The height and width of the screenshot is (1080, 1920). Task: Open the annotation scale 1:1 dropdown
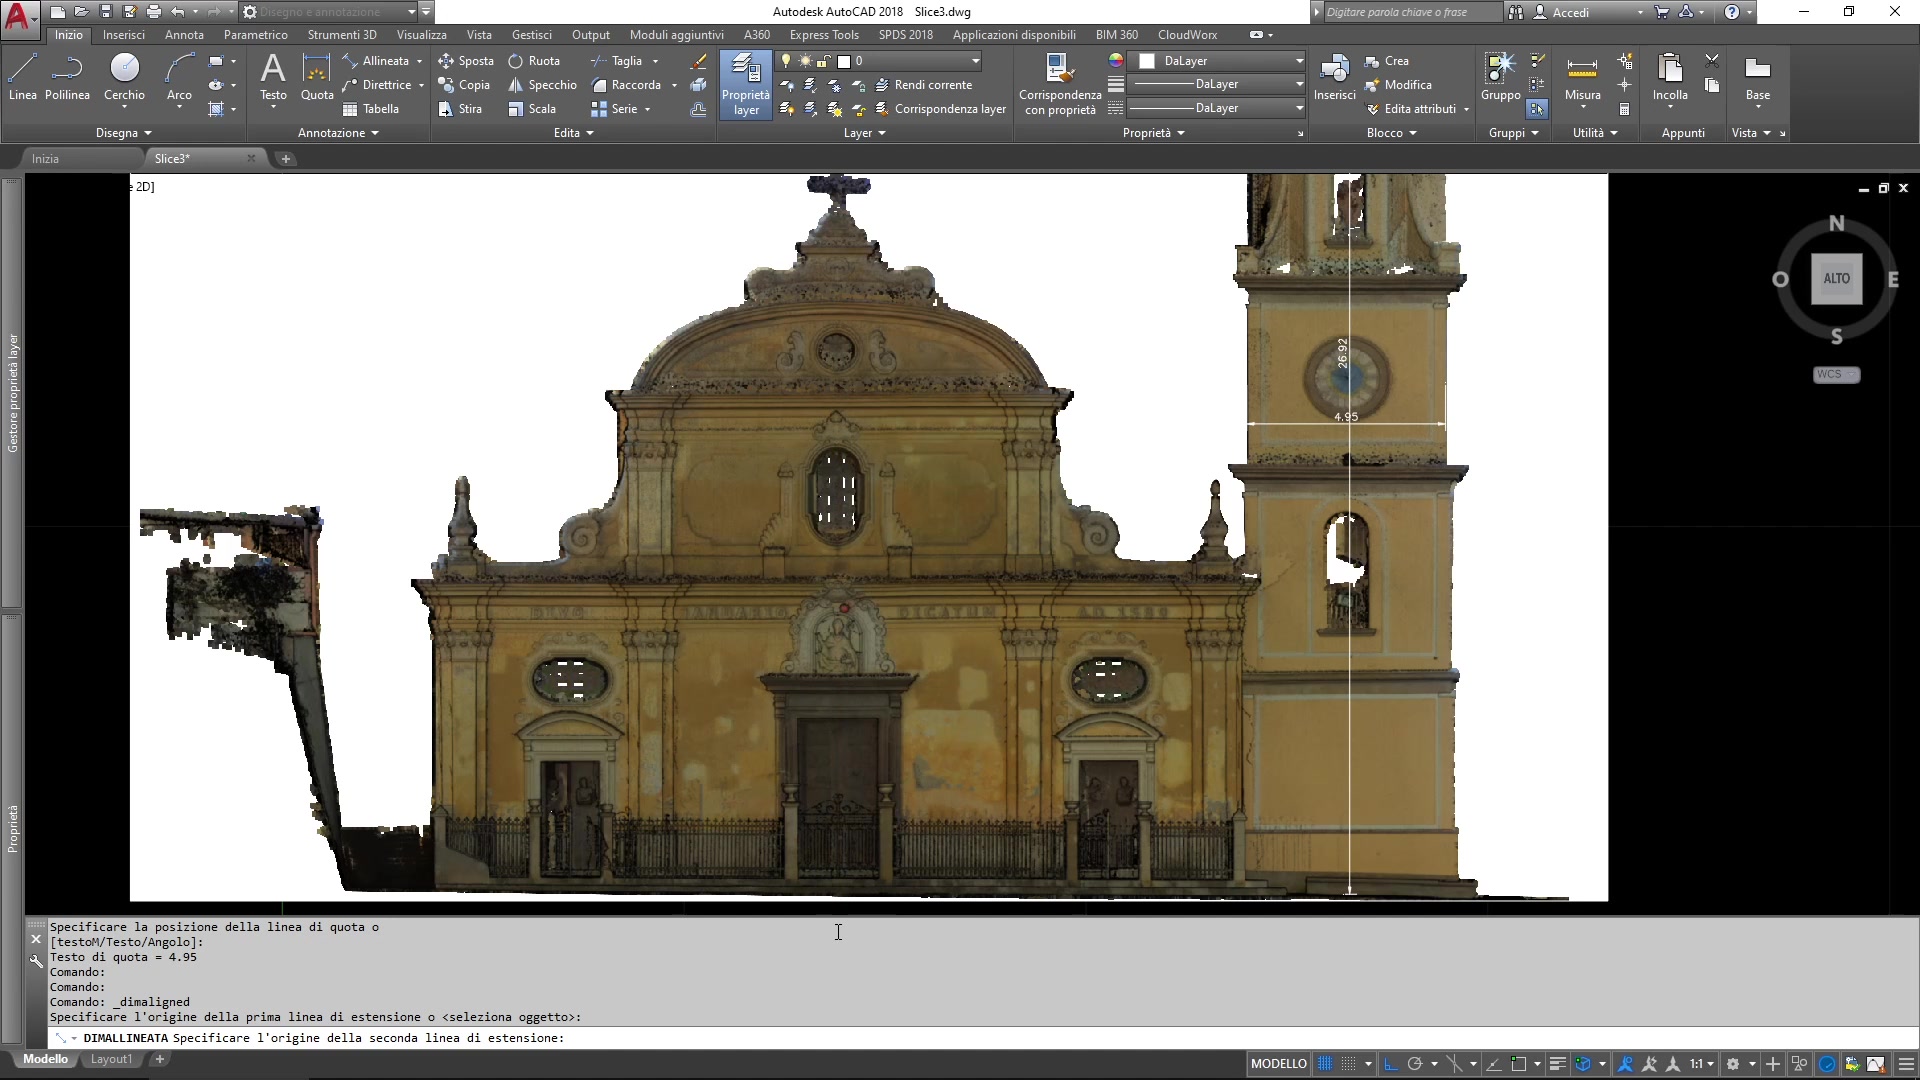coord(1702,1064)
